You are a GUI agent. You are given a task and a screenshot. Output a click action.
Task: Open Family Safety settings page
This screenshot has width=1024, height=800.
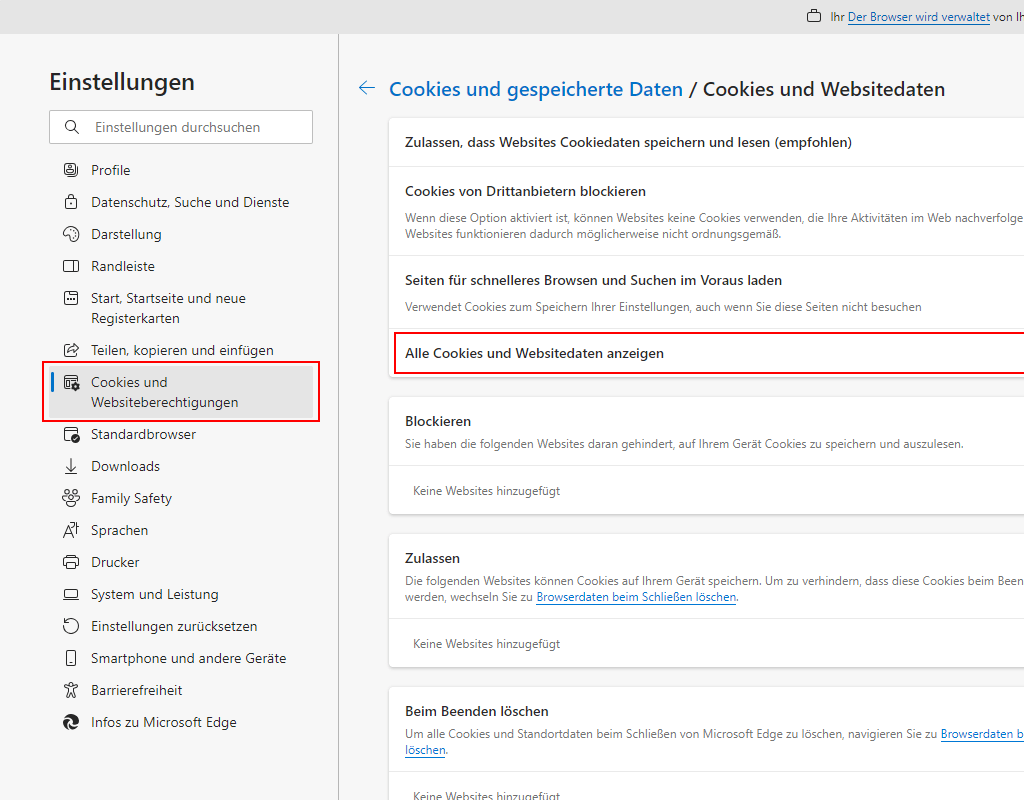(x=131, y=498)
